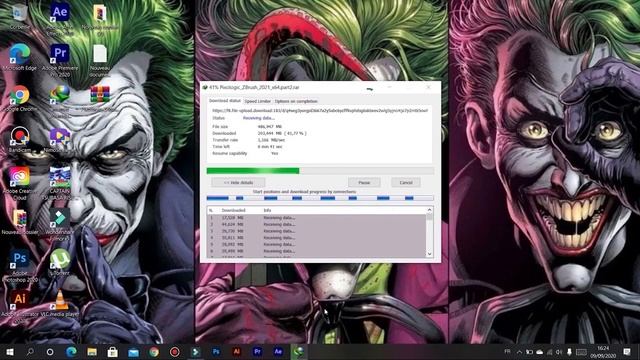Image resolution: width=640 pixels, height=360 pixels.
Task: Open the network icon in the system tray
Action: 549,351
